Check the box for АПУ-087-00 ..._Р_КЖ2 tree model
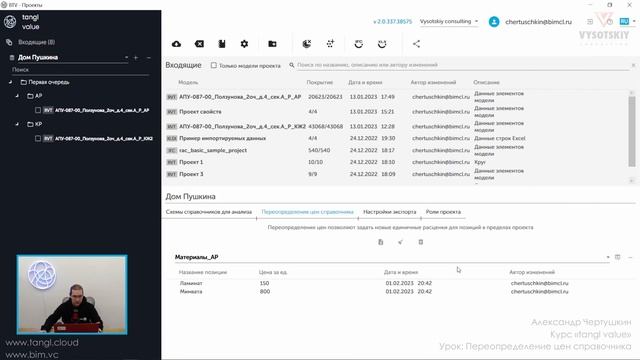Viewport: 640px width, 360px height. coord(38,138)
